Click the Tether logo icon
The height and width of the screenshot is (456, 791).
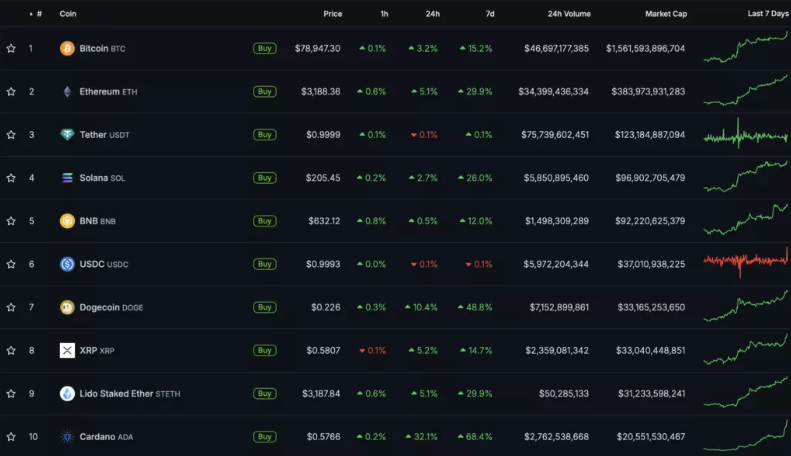67,135
